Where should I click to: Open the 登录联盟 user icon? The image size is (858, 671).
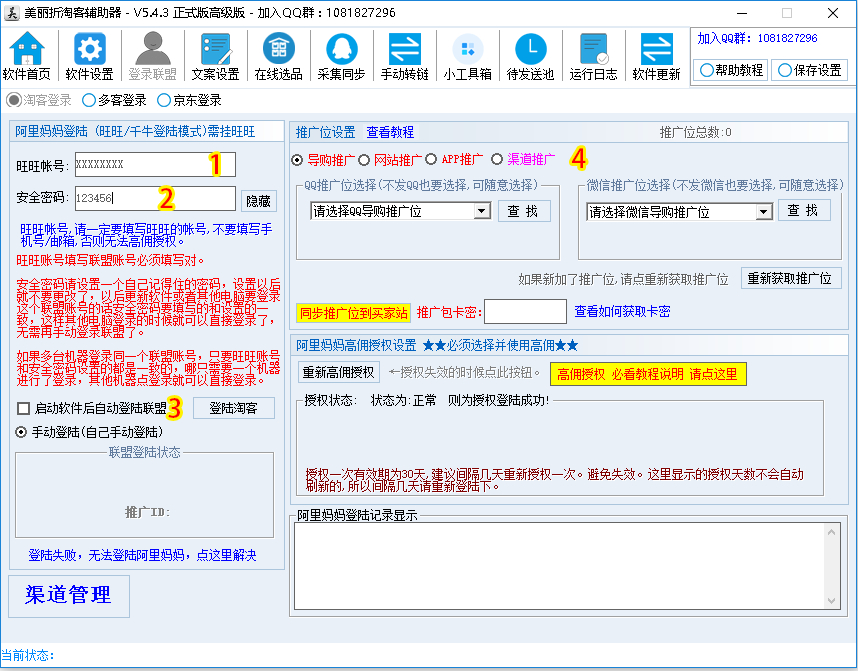click(152, 56)
